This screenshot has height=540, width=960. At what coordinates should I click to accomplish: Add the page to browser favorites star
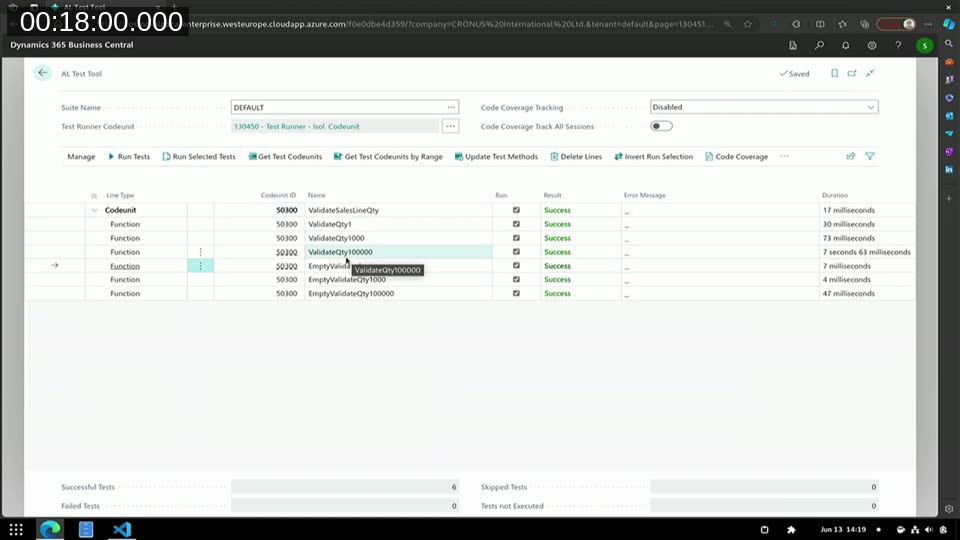748,24
